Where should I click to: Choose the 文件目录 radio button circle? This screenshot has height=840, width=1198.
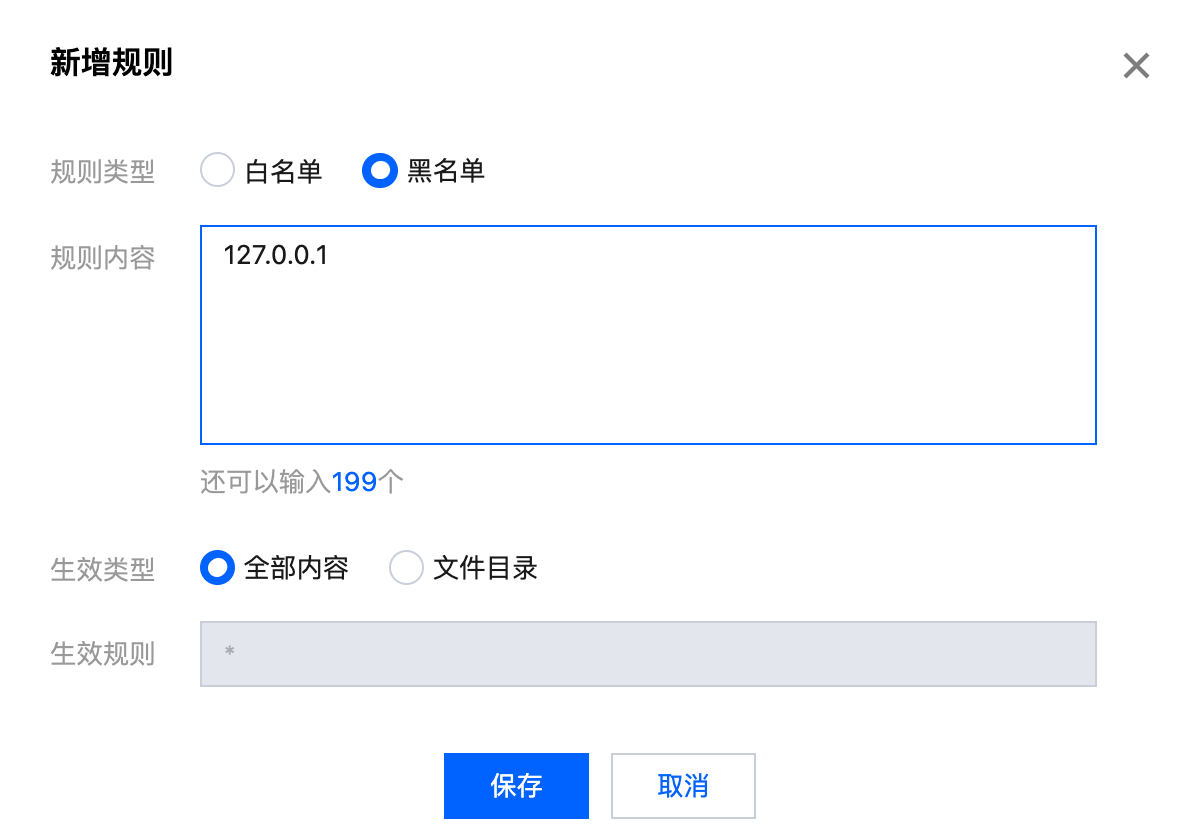click(x=405, y=568)
